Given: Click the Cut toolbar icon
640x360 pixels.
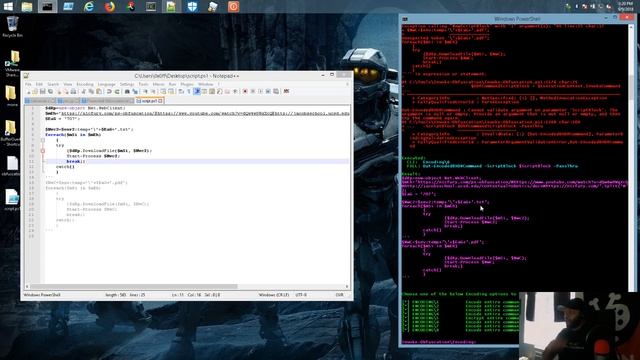Looking at the screenshot, I should (x=83, y=91).
